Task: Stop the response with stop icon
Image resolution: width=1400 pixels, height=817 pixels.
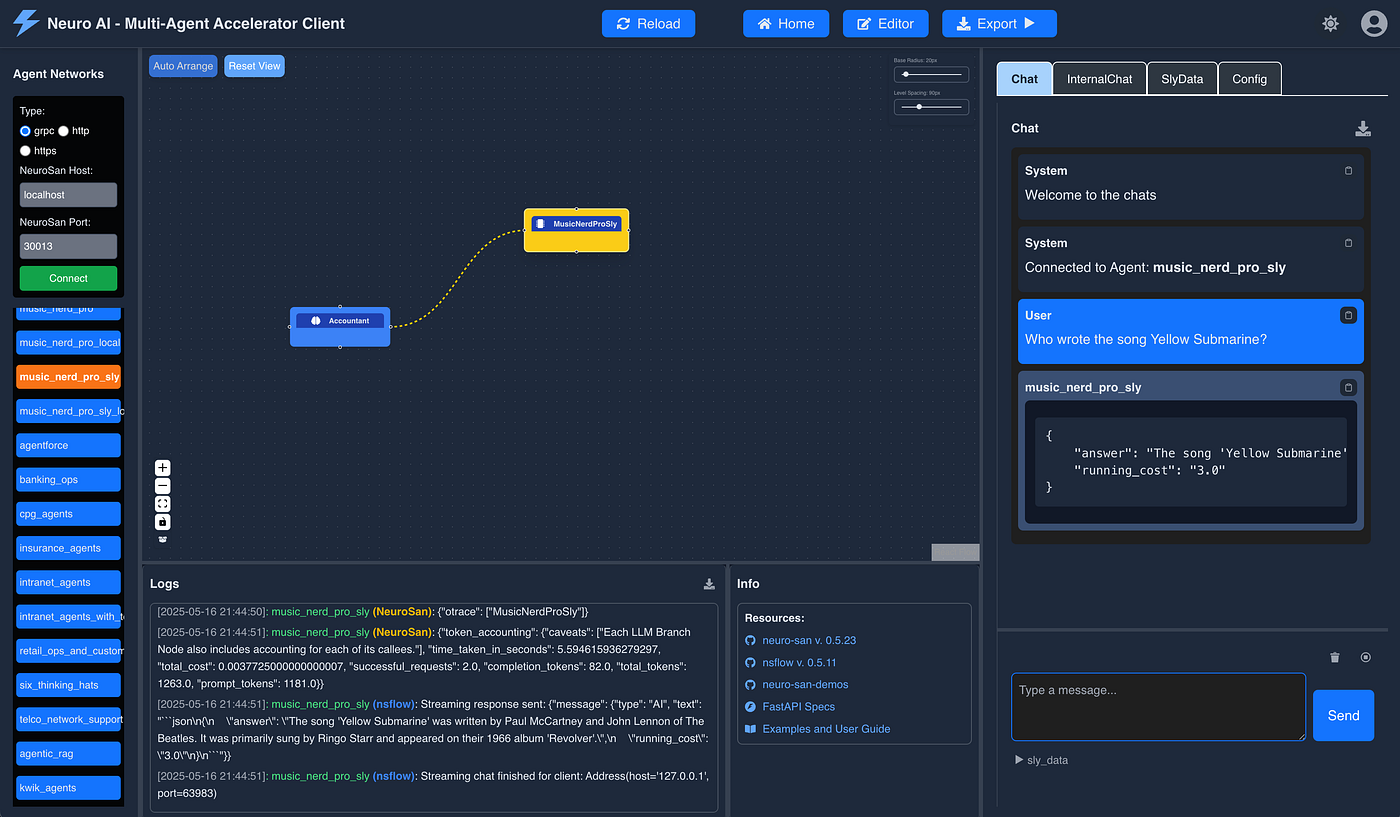Action: [x=1365, y=657]
